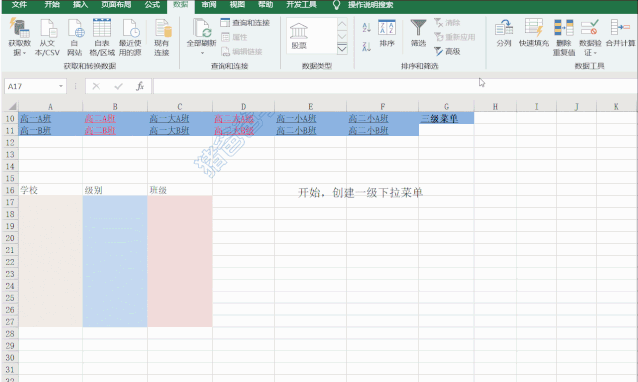Click Reapply filter (重新应用)

point(454,37)
